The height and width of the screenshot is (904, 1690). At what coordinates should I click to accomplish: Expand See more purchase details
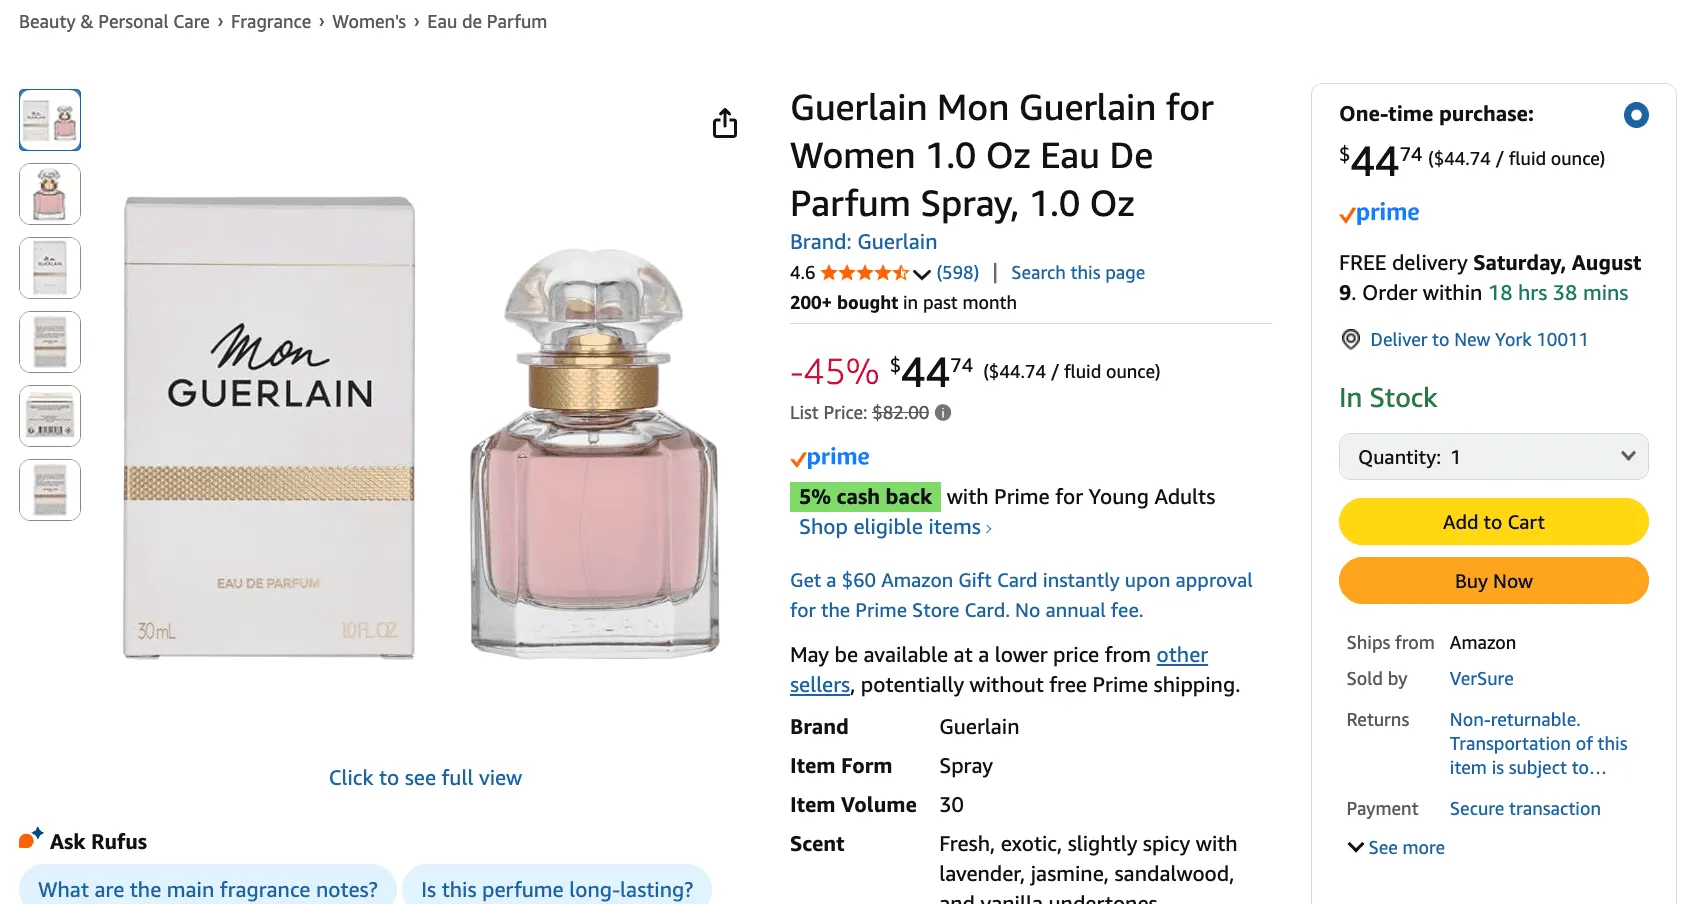(1396, 848)
